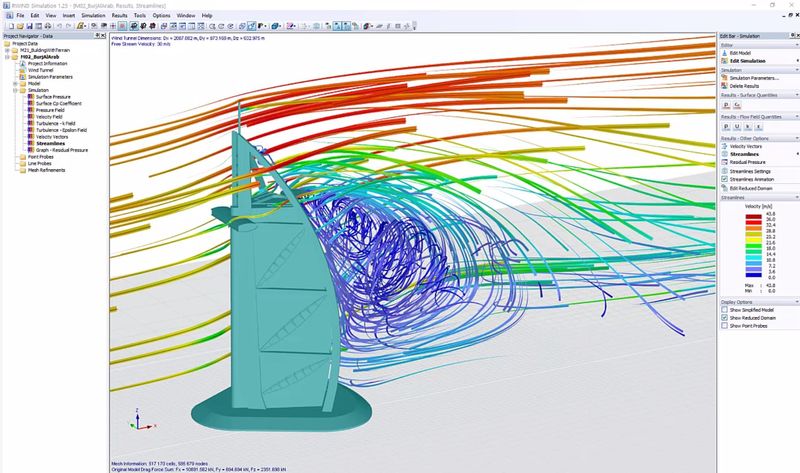Screen dimensions: 800x473
Task: Click the Pressure Field result in tree
Action: pyautogui.click(x=51, y=110)
